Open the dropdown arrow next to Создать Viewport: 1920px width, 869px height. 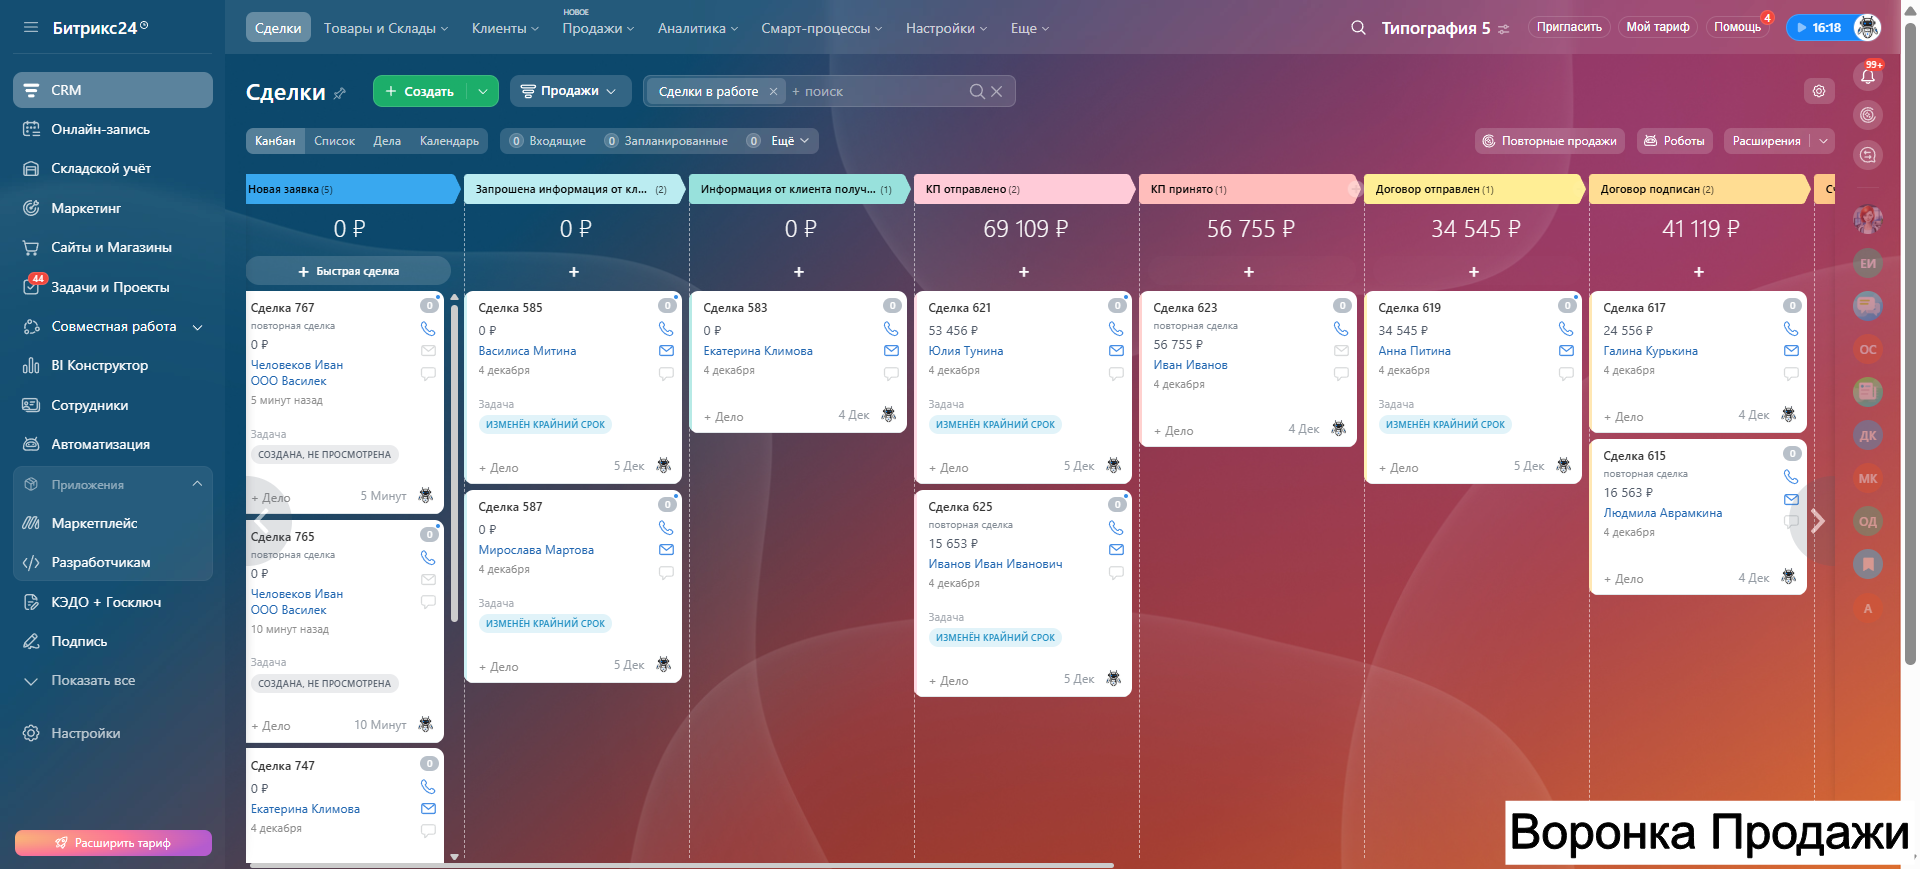tap(483, 91)
